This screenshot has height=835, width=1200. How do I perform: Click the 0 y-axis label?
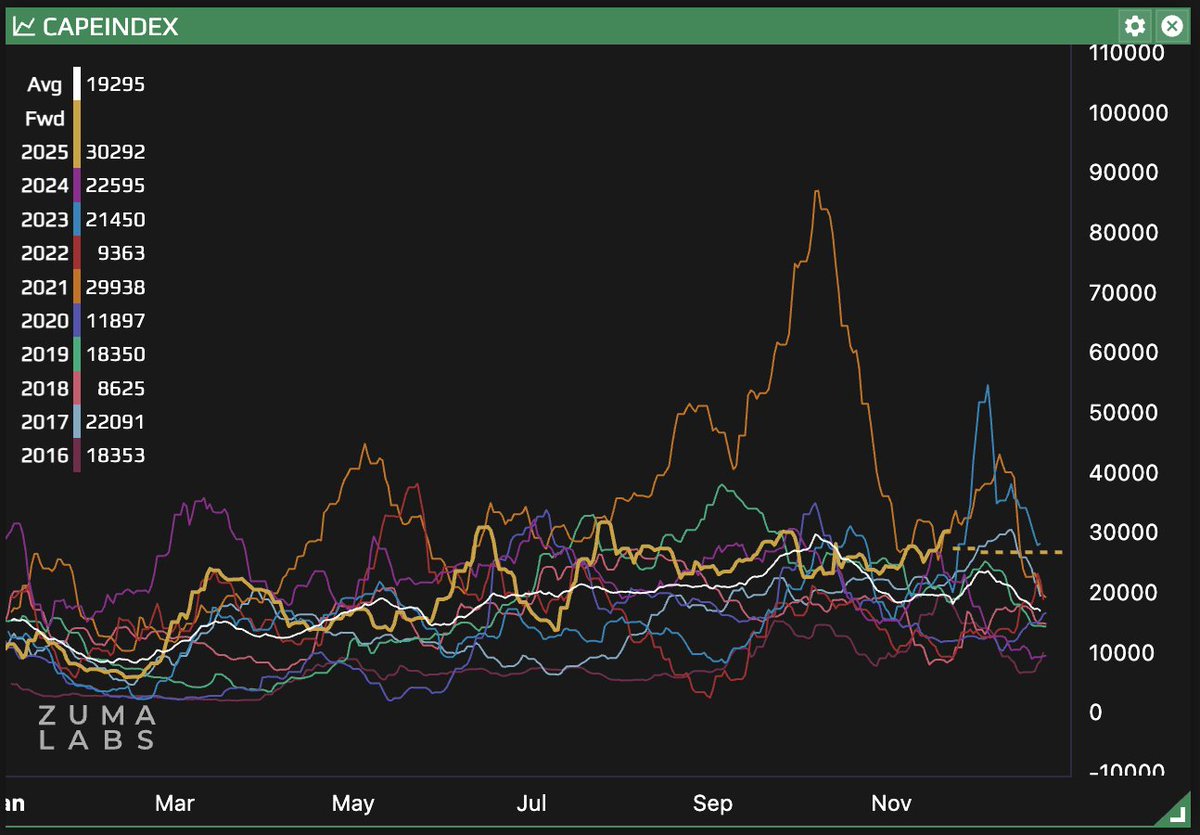(1097, 713)
